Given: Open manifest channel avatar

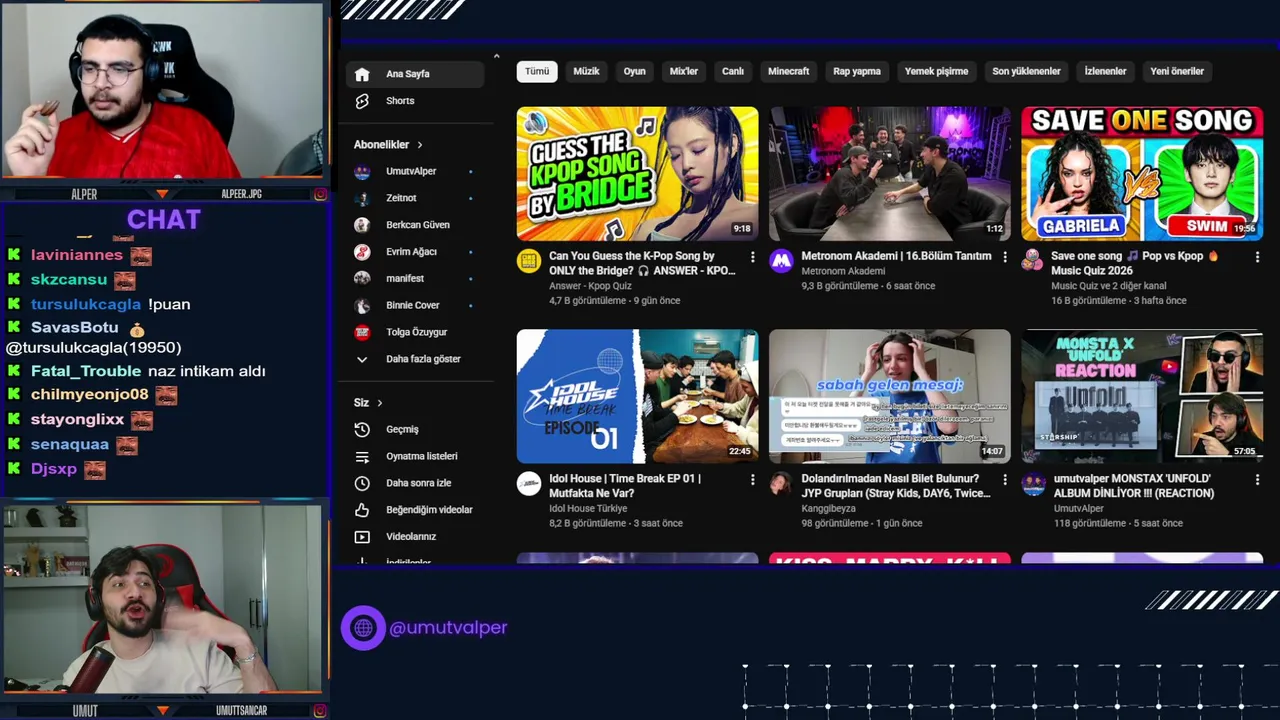Looking at the screenshot, I should click(x=362, y=278).
